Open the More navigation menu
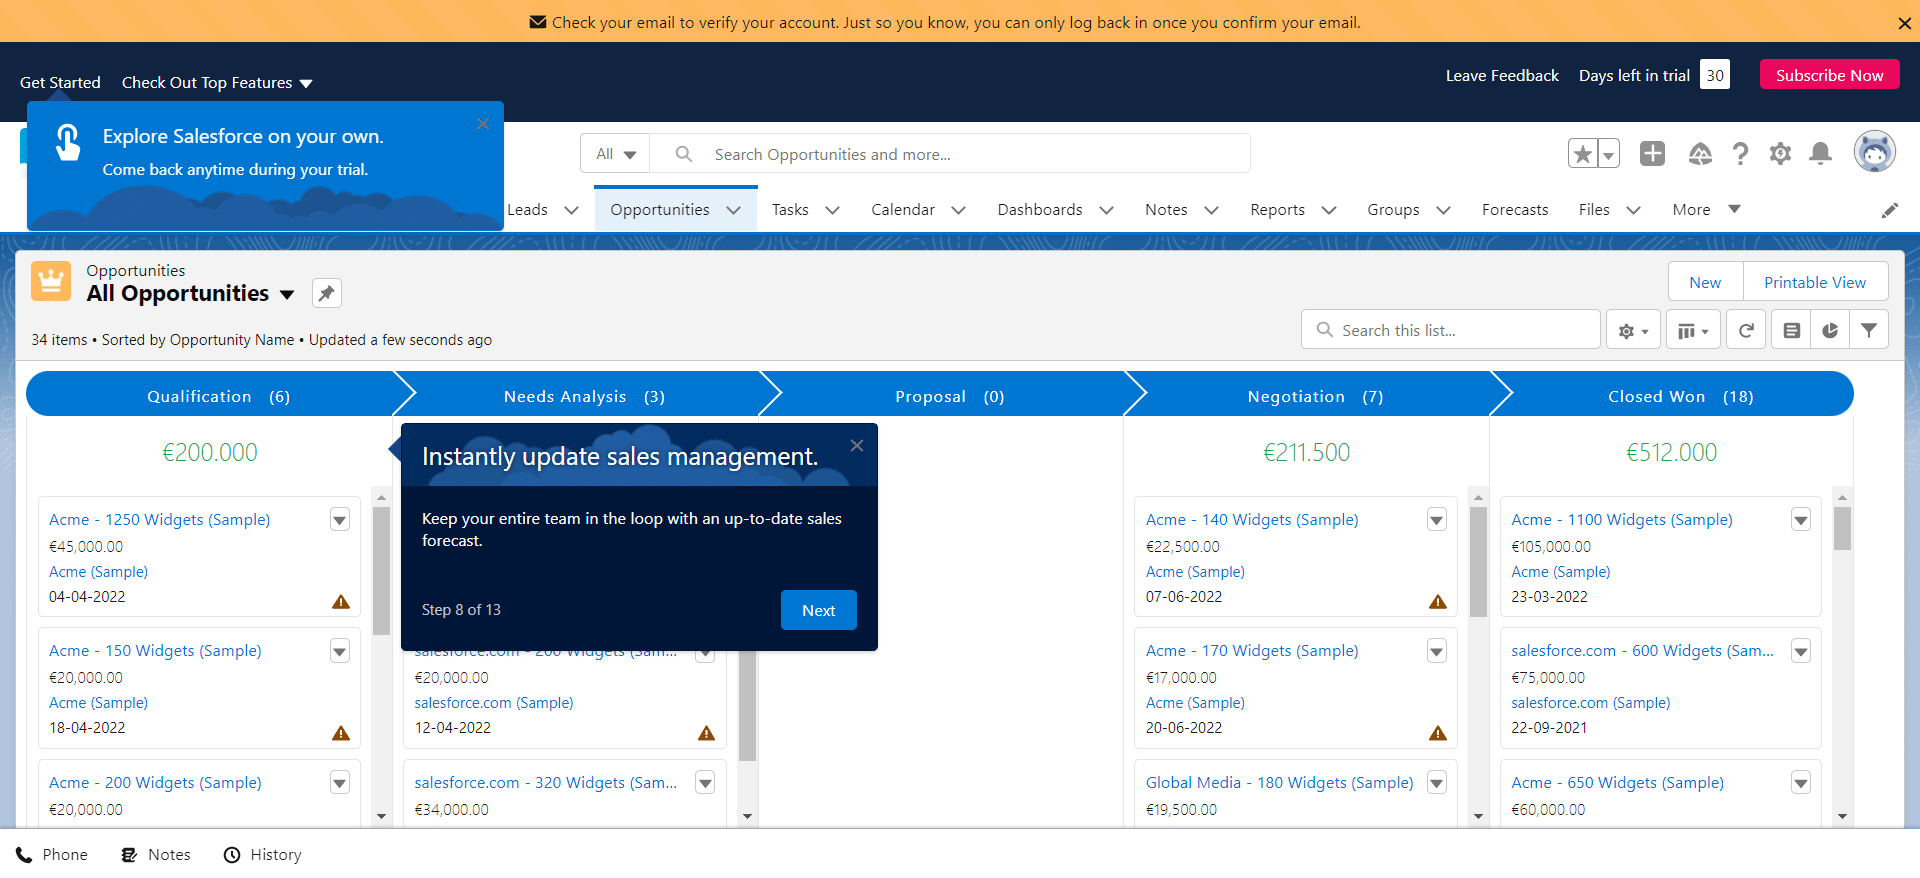The width and height of the screenshot is (1920, 878). tap(1706, 210)
